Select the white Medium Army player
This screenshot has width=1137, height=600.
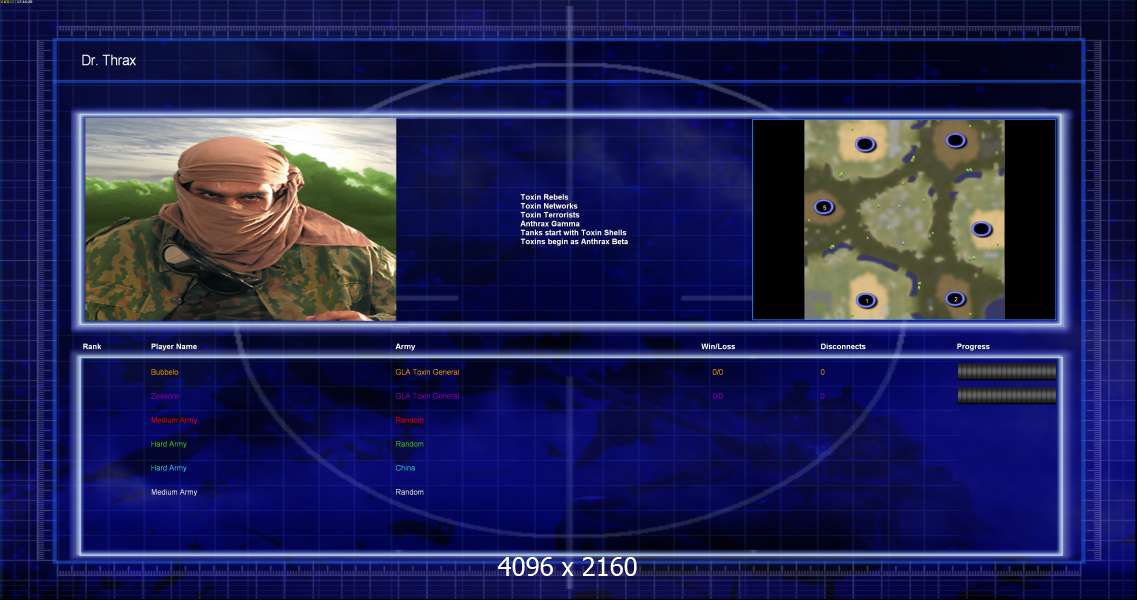174,492
